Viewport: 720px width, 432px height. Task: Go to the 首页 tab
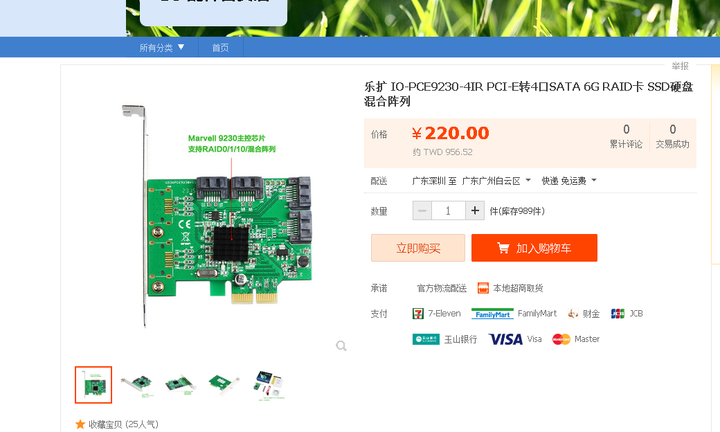(x=220, y=47)
